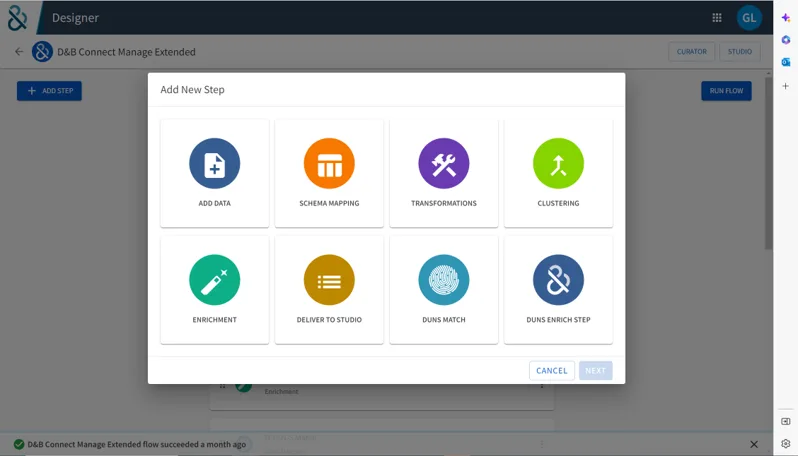
Task: Click the Add New Step title
Action: coord(192,90)
